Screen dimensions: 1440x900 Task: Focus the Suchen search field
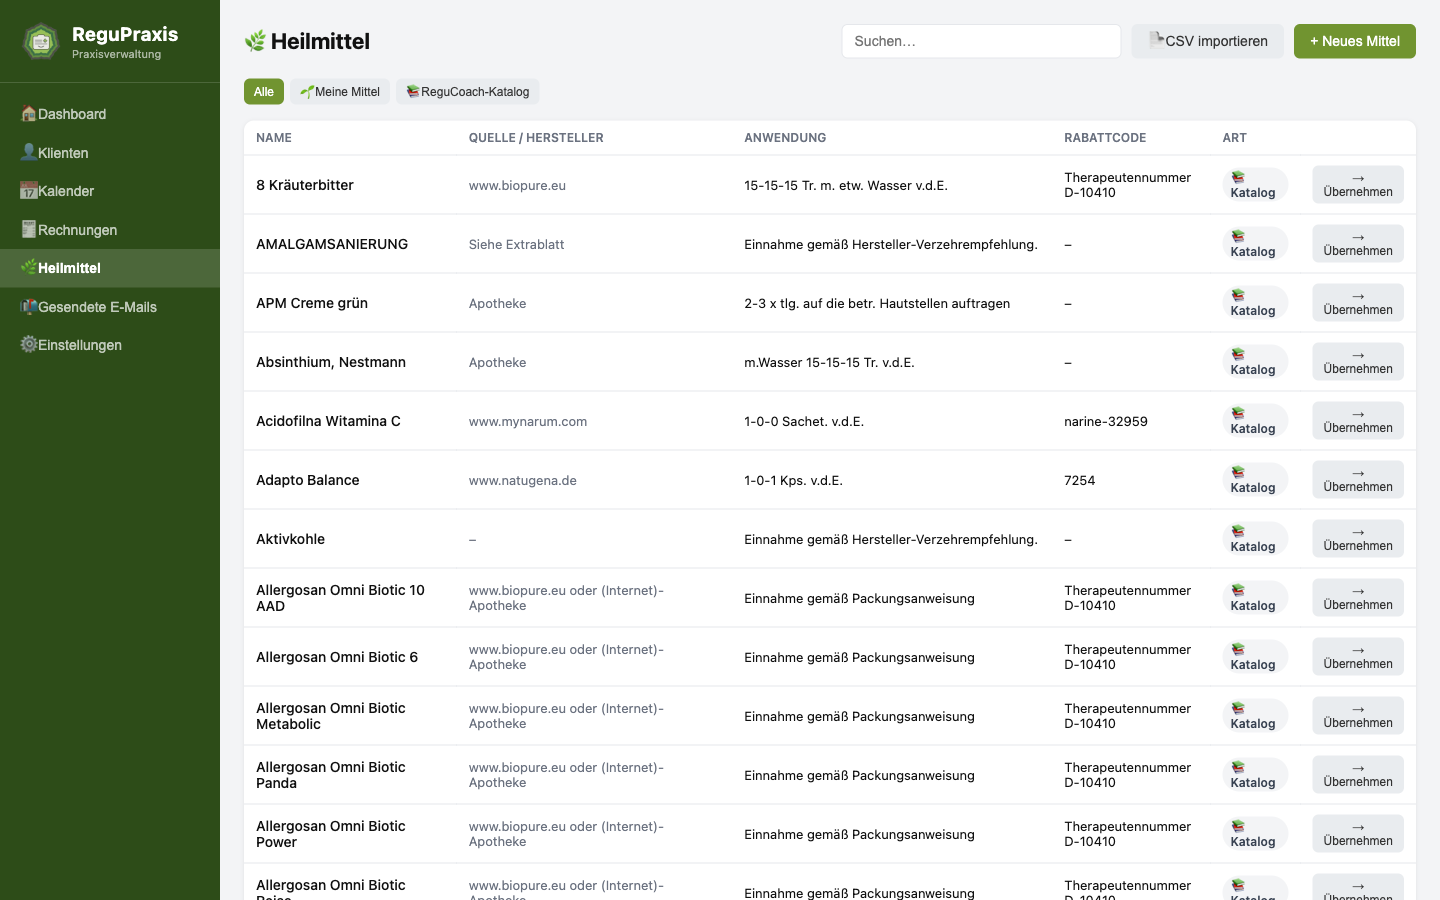click(x=981, y=41)
